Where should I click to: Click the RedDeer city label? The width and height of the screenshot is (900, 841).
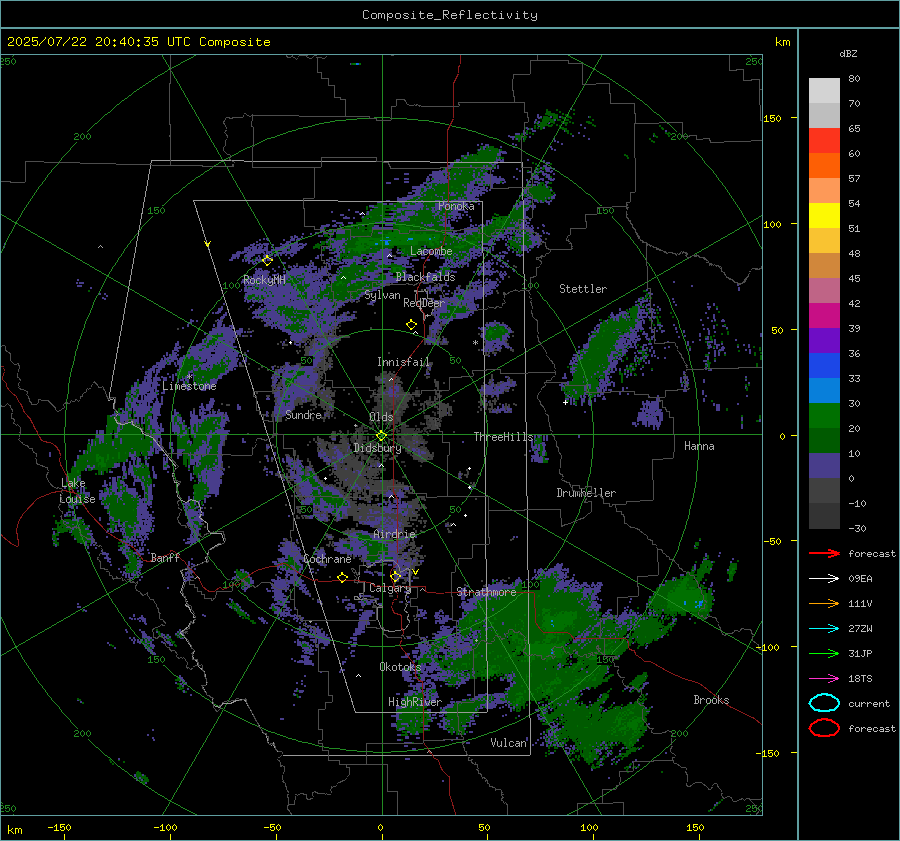(424, 303)
